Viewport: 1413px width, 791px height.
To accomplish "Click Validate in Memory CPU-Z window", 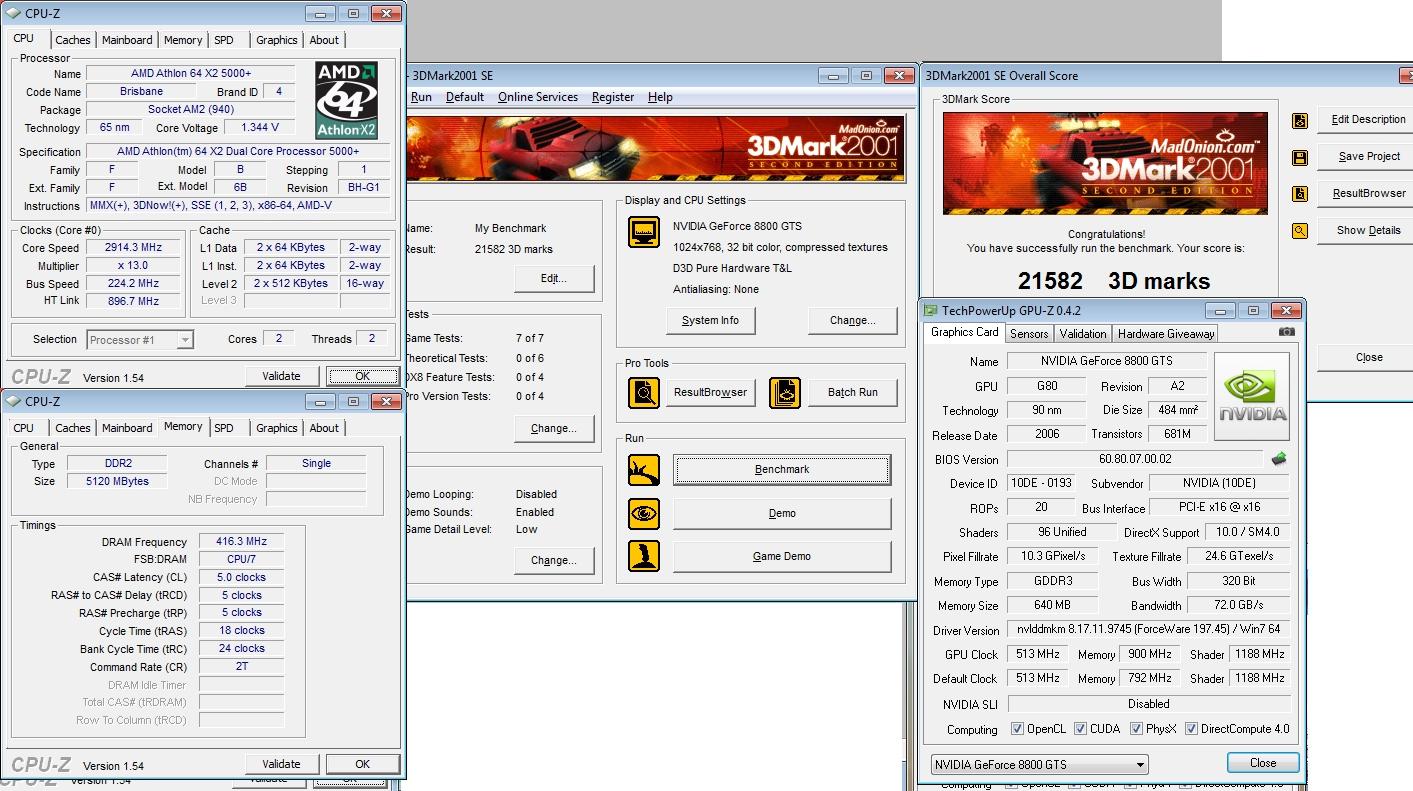I will tap(281, 764).
